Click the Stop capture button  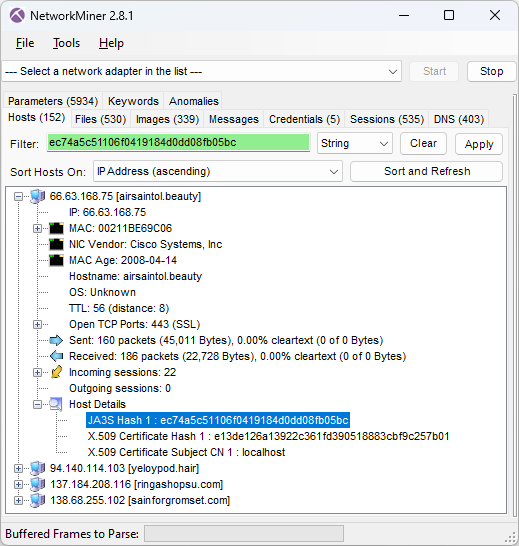[491, 71]
